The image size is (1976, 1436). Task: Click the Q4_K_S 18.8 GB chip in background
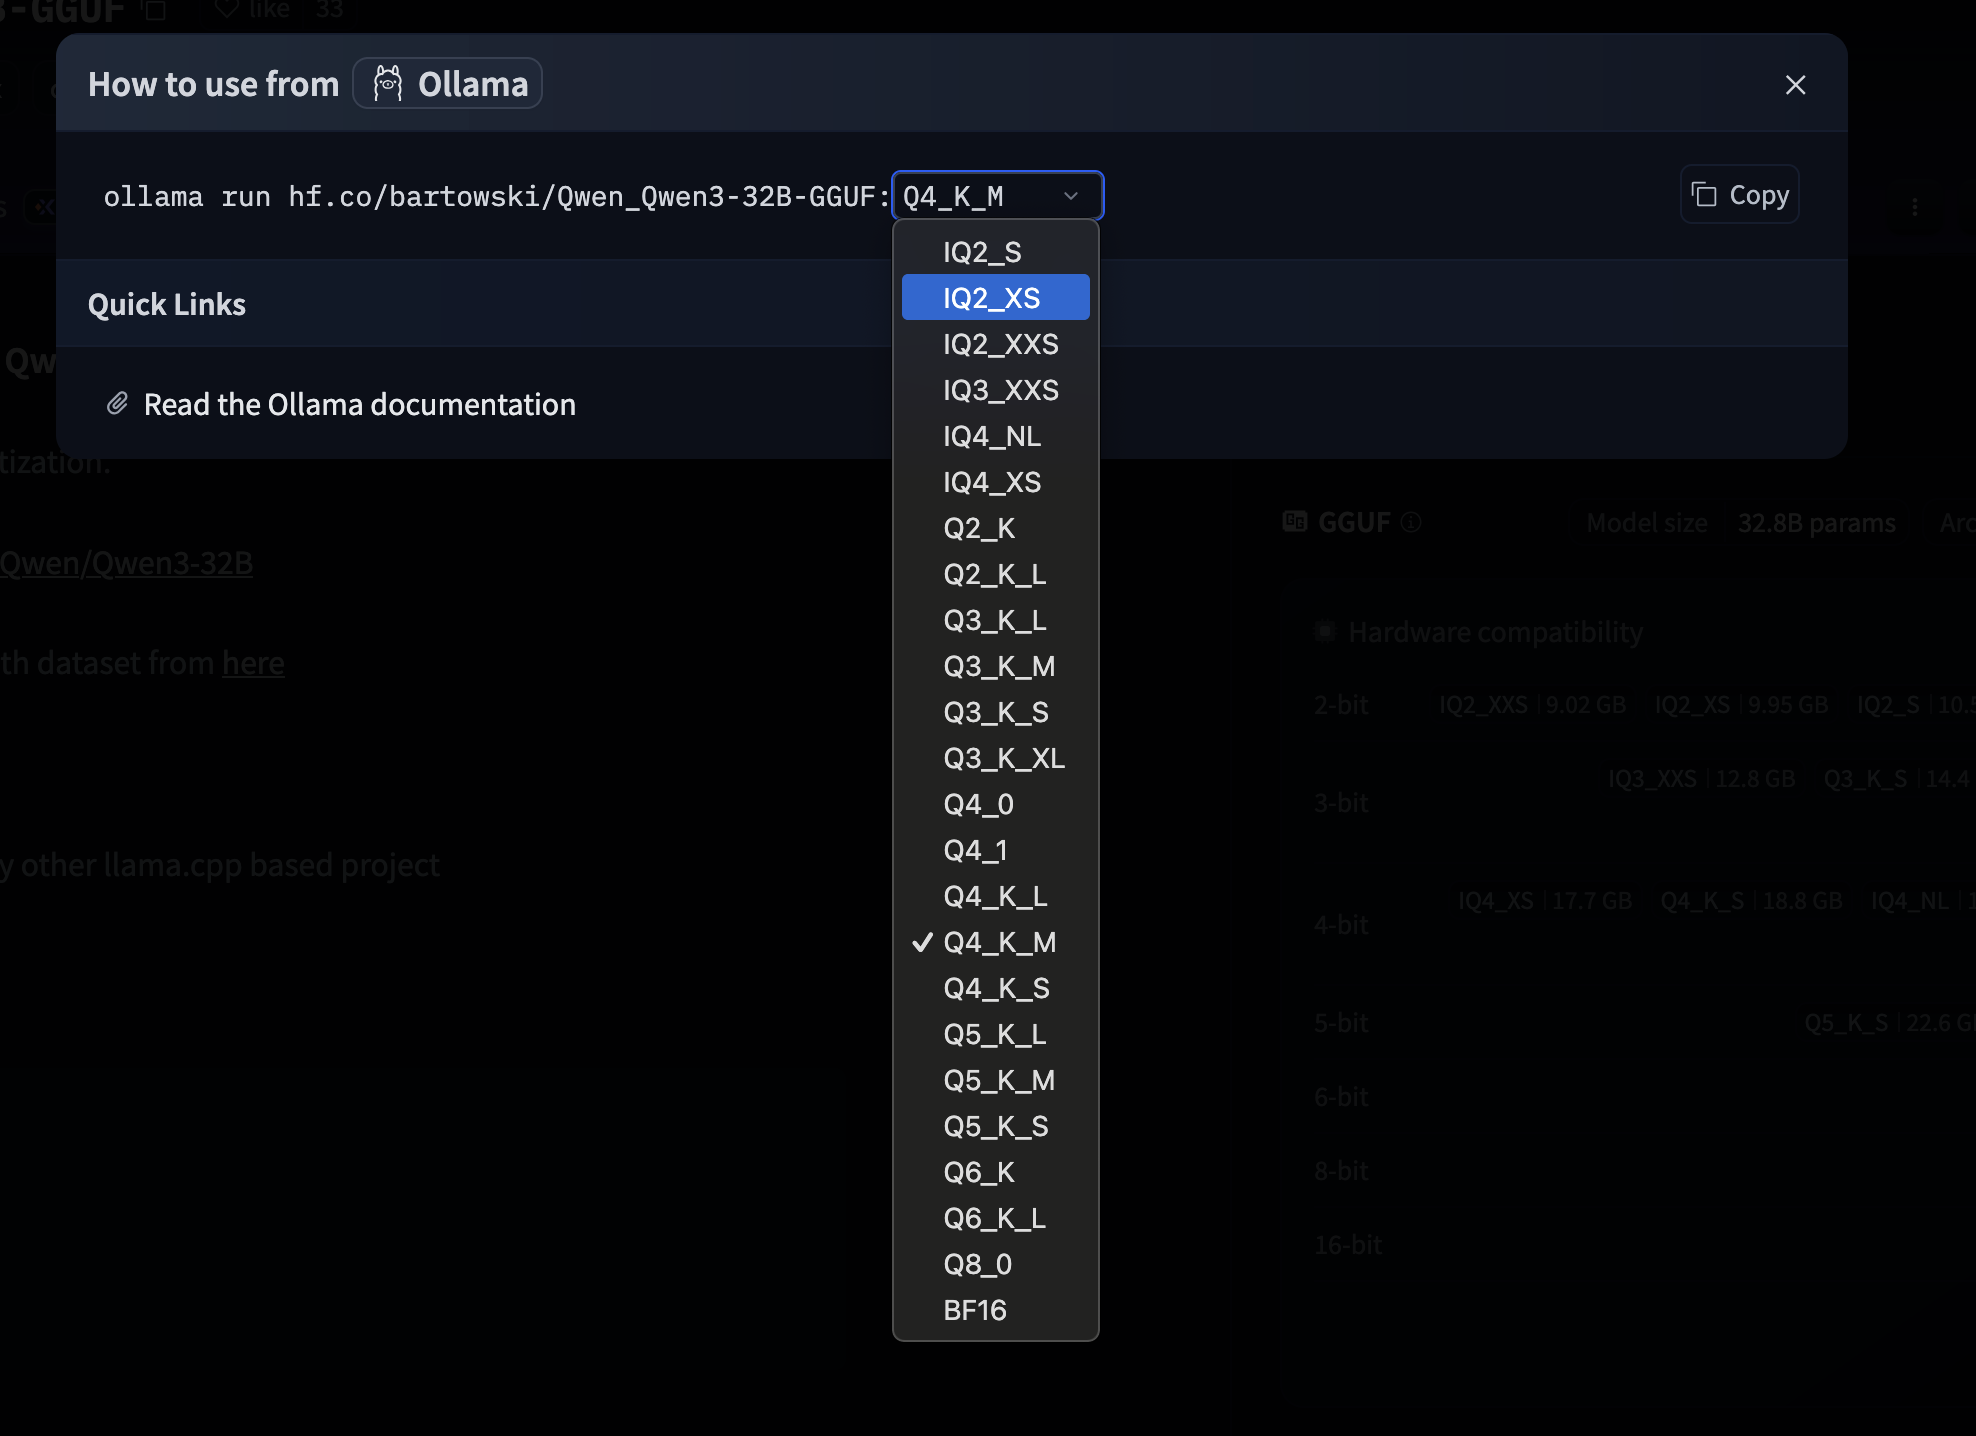pyautogui.click(x=1751, y=901)
